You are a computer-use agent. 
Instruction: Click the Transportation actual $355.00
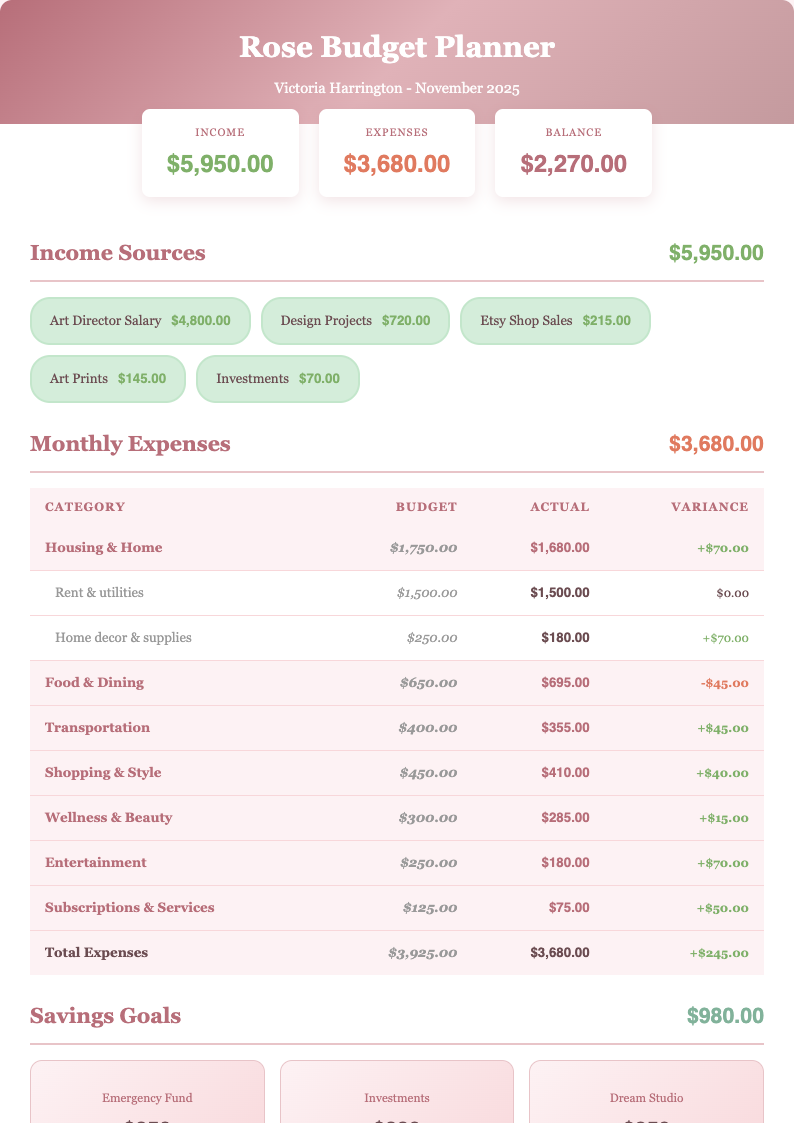point(566,728)
